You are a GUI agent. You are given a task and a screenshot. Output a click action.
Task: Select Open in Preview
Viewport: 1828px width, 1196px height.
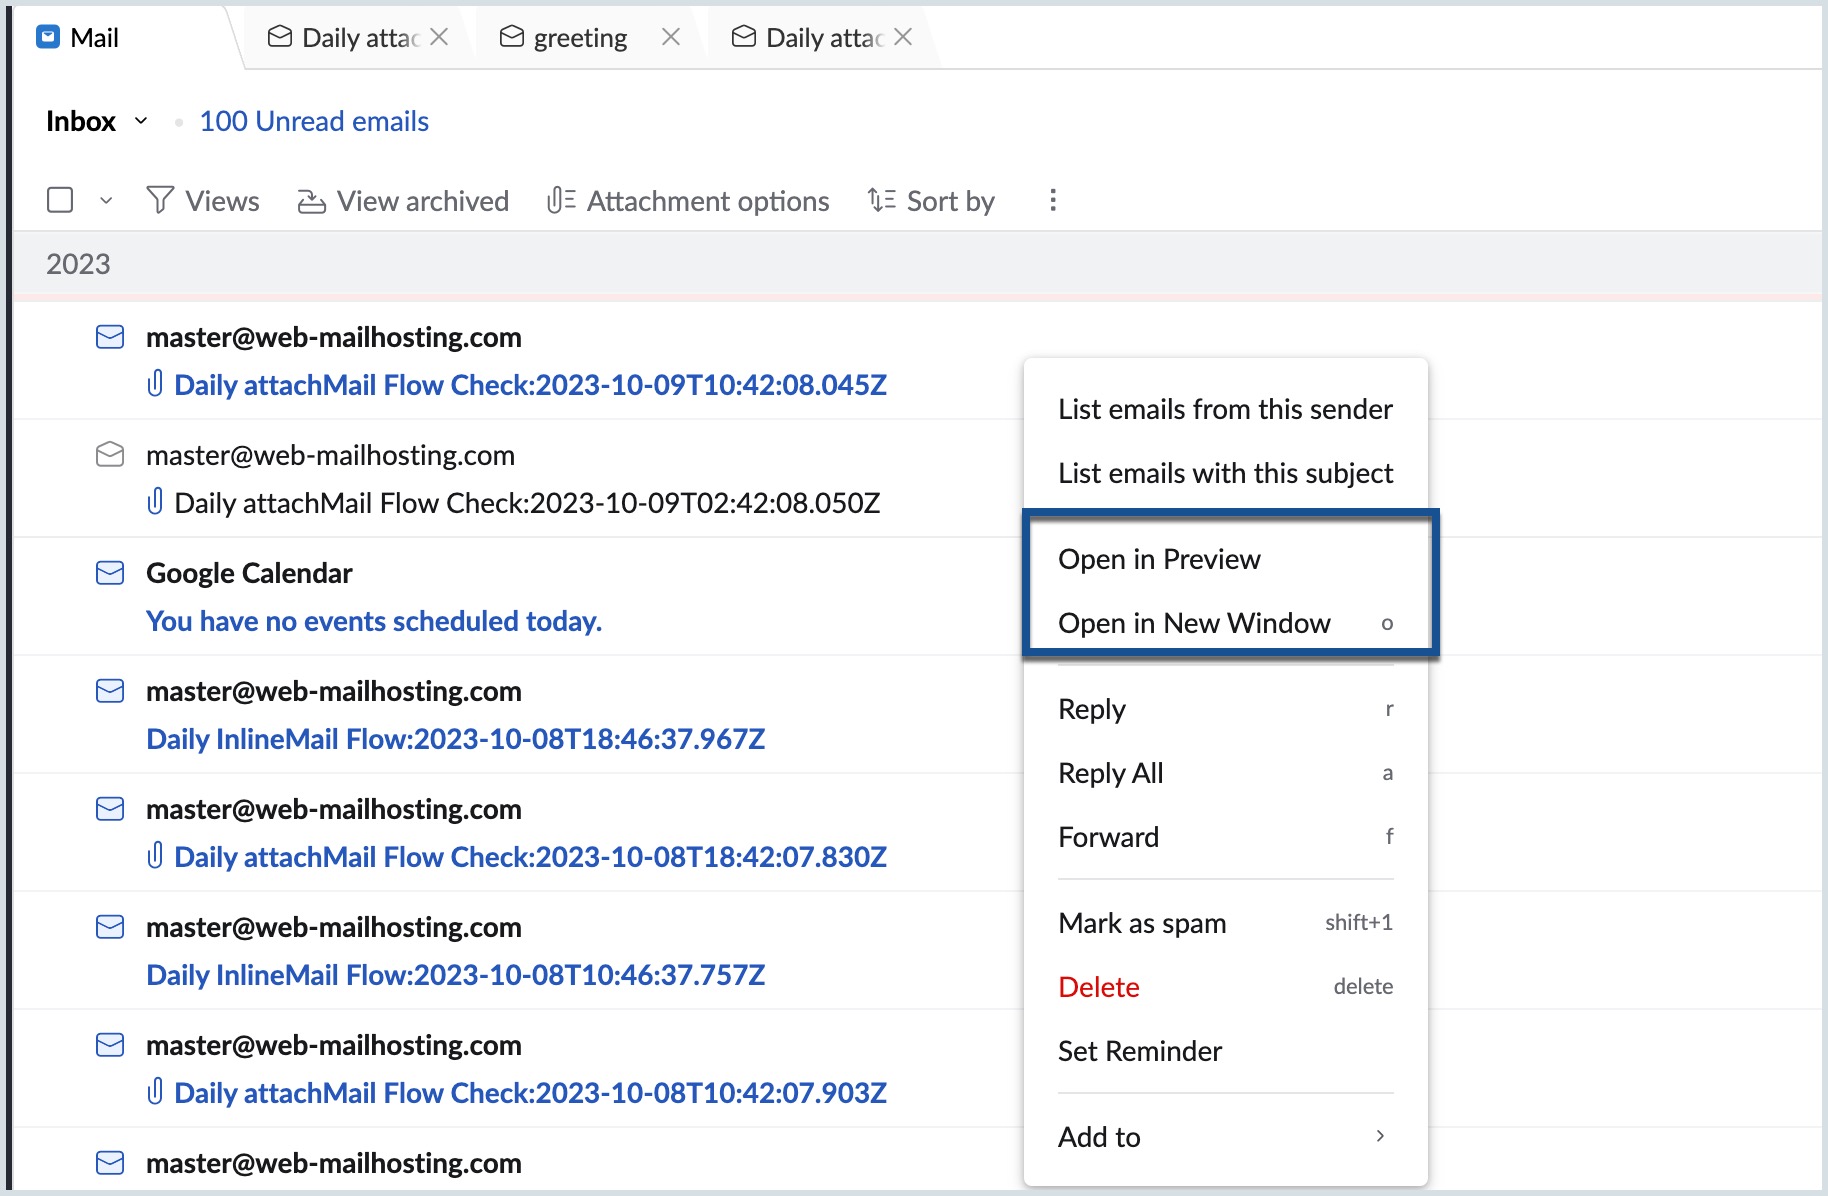coord(1225,559)
